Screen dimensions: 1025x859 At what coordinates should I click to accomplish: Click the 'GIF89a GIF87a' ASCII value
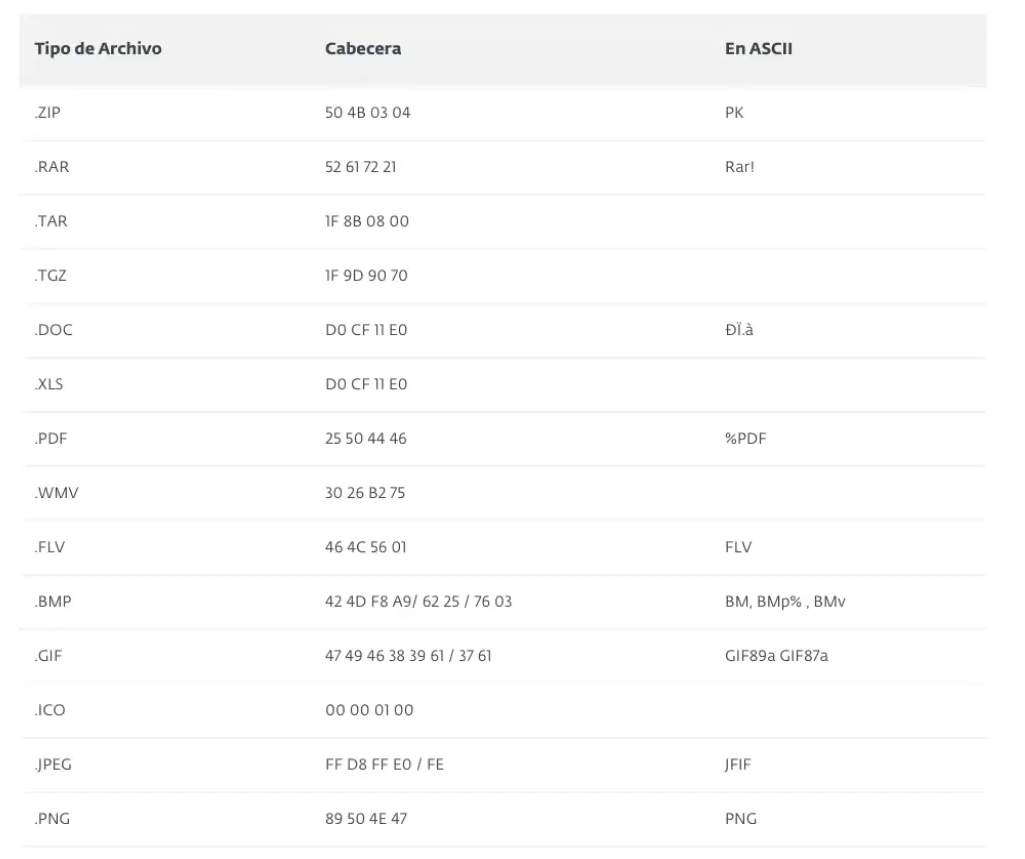point(777,655)
